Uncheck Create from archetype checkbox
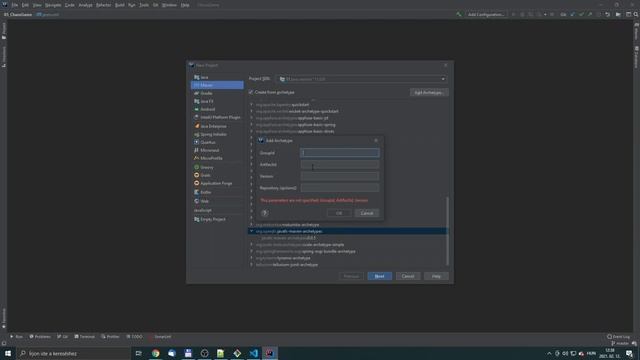 [x=251, y=92]
